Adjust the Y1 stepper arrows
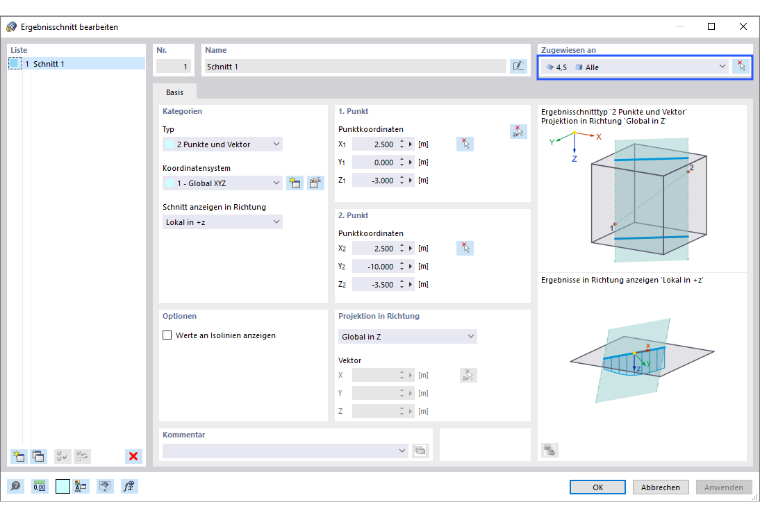This screenshot has height=517, width=760. click(402, 162)
